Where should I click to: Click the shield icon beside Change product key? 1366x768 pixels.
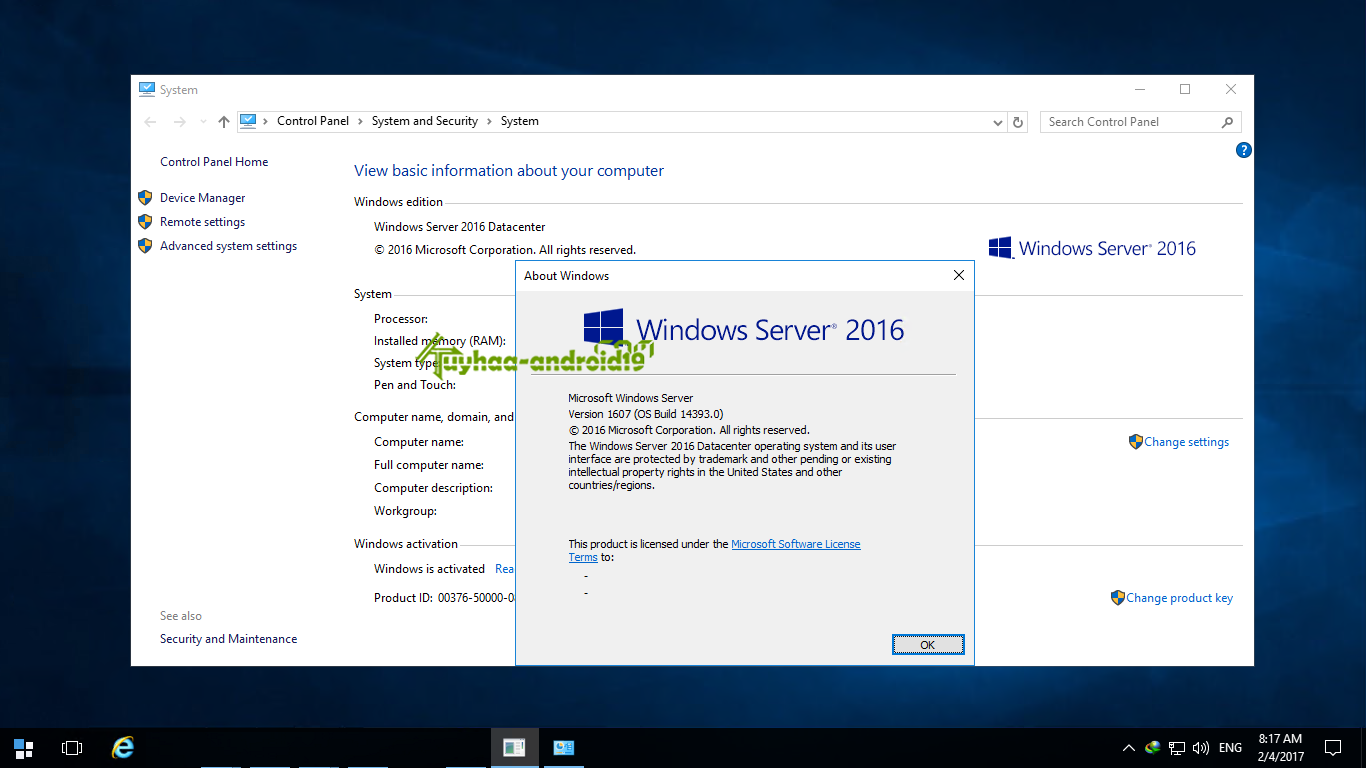coord(1118,598)
